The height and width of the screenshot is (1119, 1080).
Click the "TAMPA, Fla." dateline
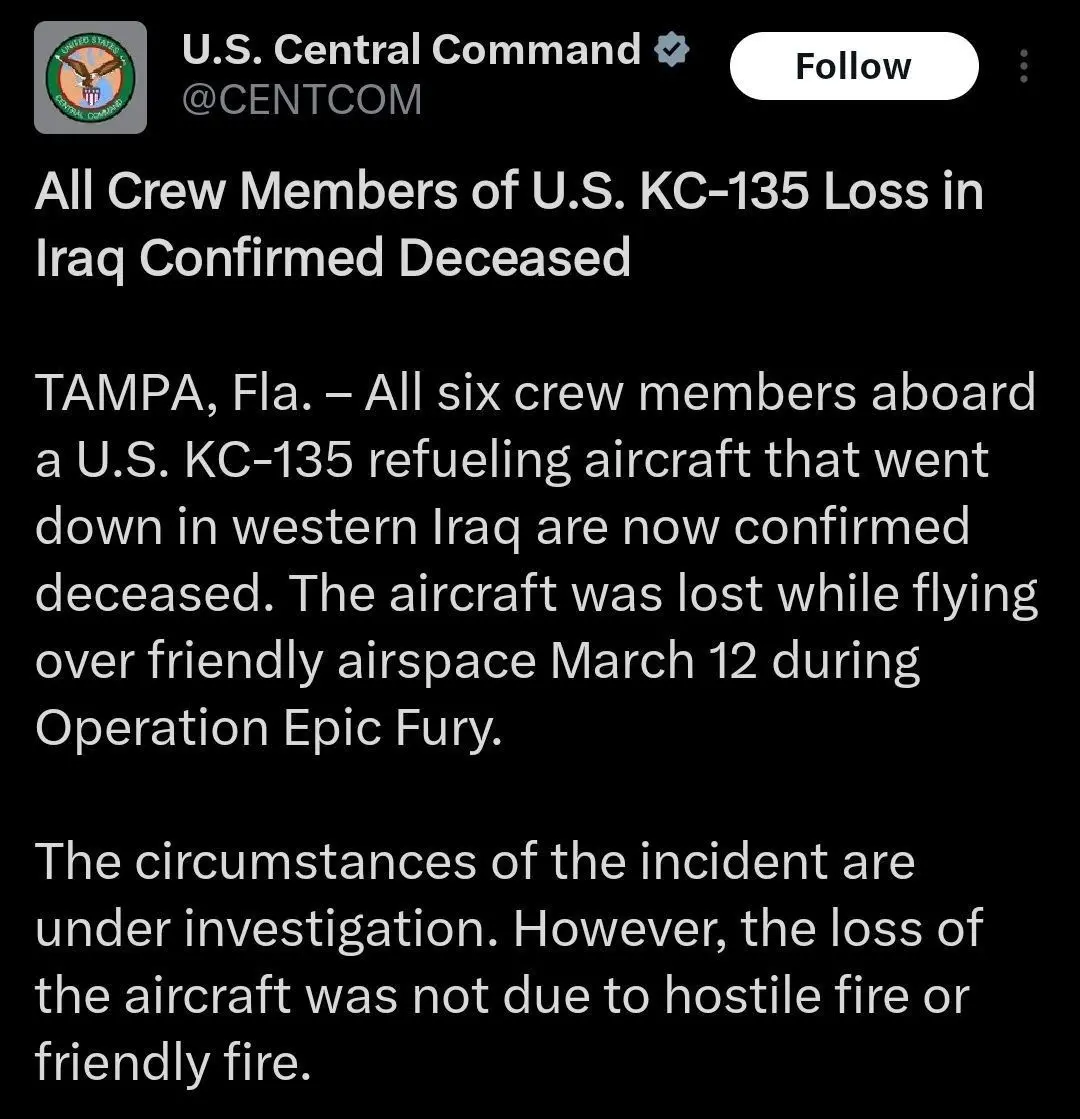[x=168, y=393]
